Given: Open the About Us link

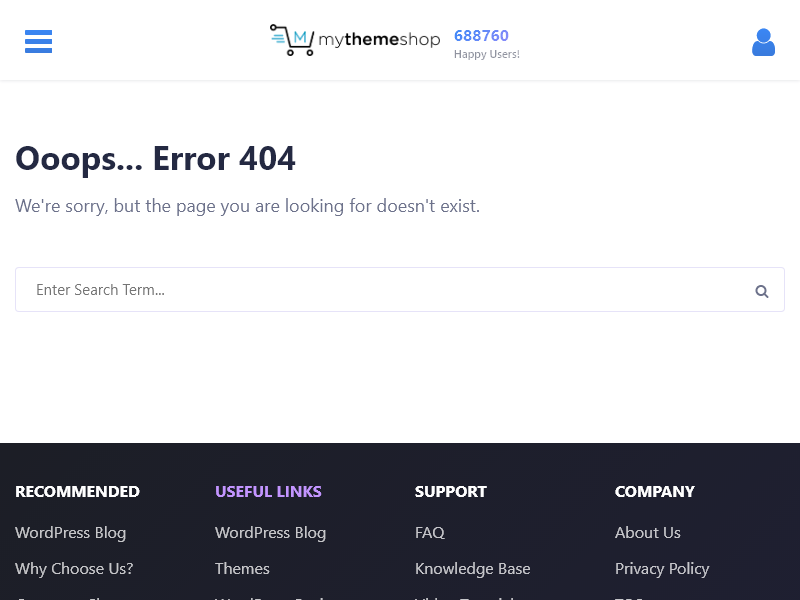Looking at the screenshot, I should click(x=647, y=533).
